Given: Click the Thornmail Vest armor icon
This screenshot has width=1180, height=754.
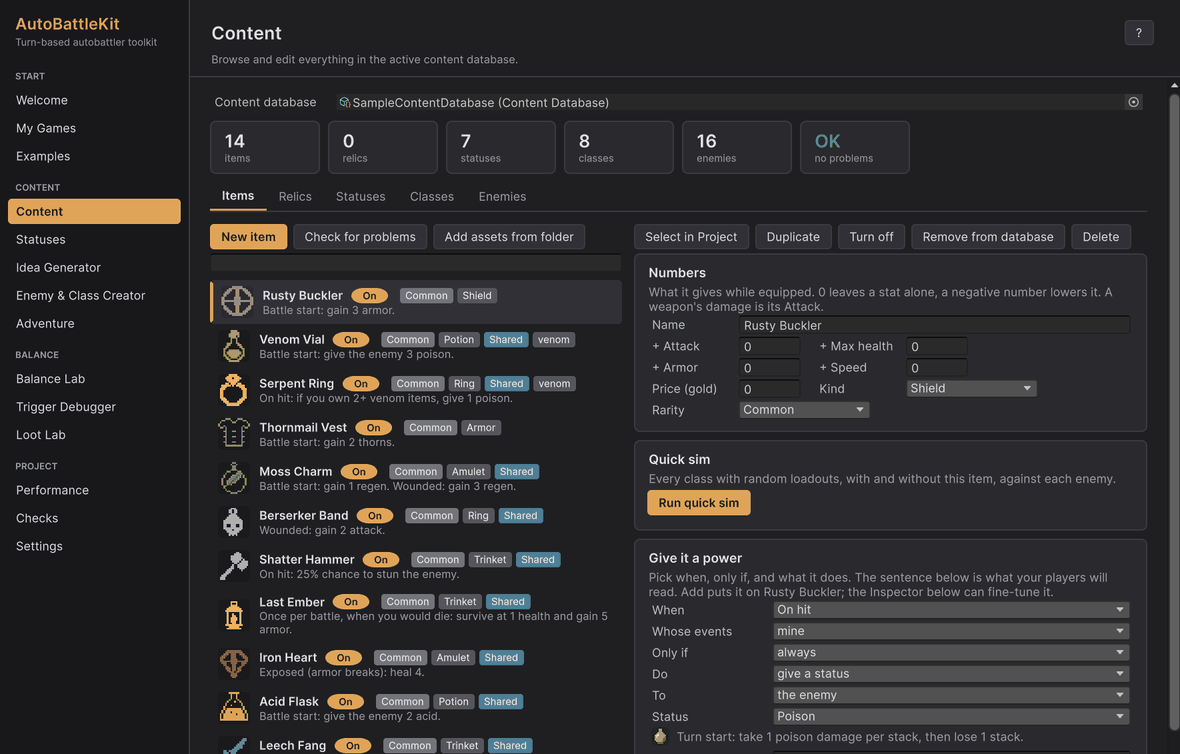Looking at the screenshot, I should pyautogui.click(x=234, y=433).
